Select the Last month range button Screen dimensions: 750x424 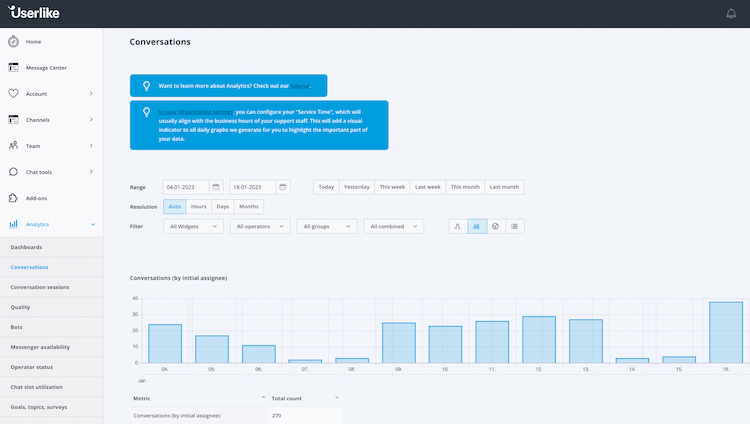click(x=503, y=187)
